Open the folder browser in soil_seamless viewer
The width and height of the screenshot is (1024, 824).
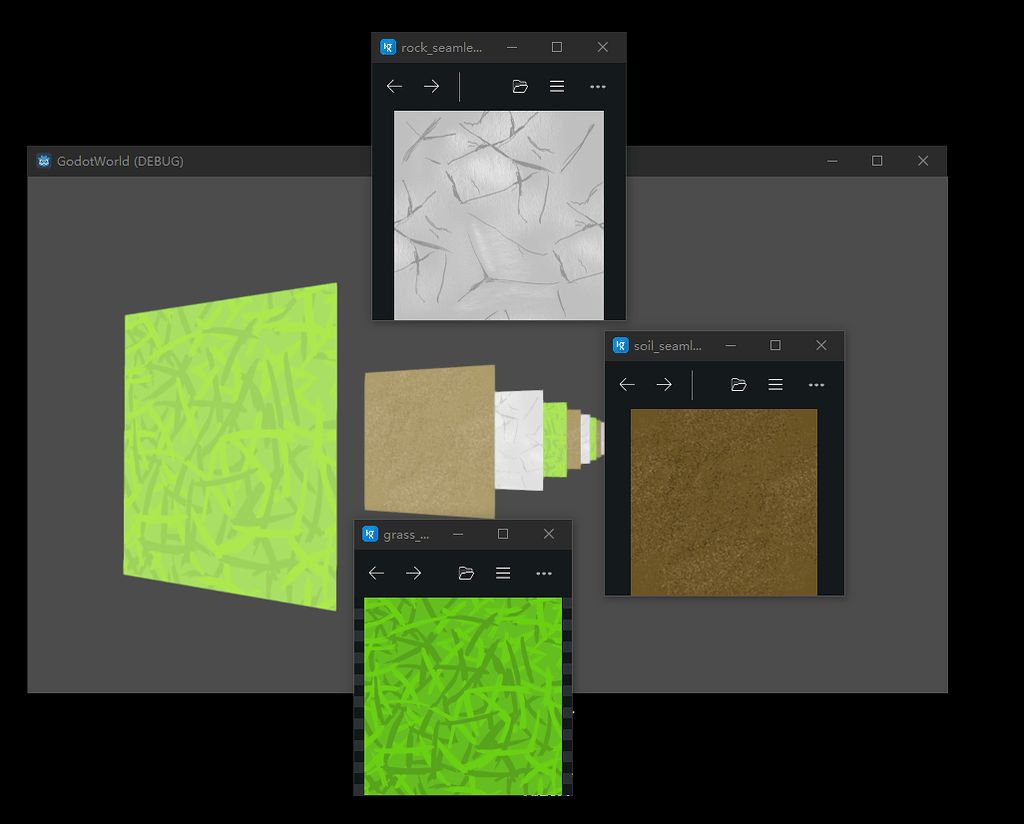tap(738, 384)
